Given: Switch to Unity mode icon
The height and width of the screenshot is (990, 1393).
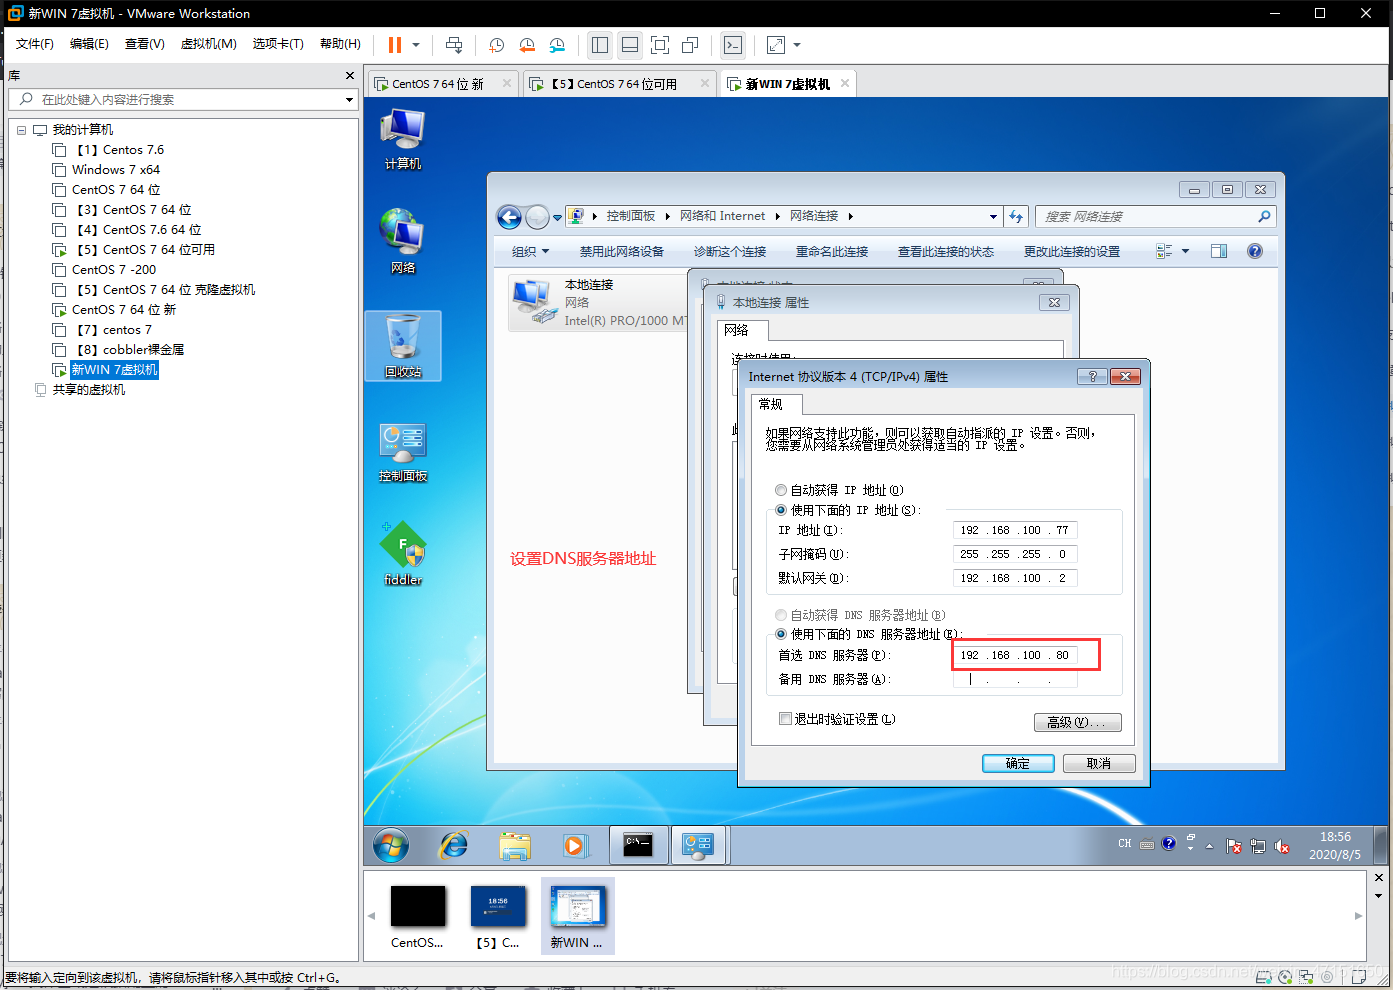Looking at the screenshot, I should click(690, 45).
